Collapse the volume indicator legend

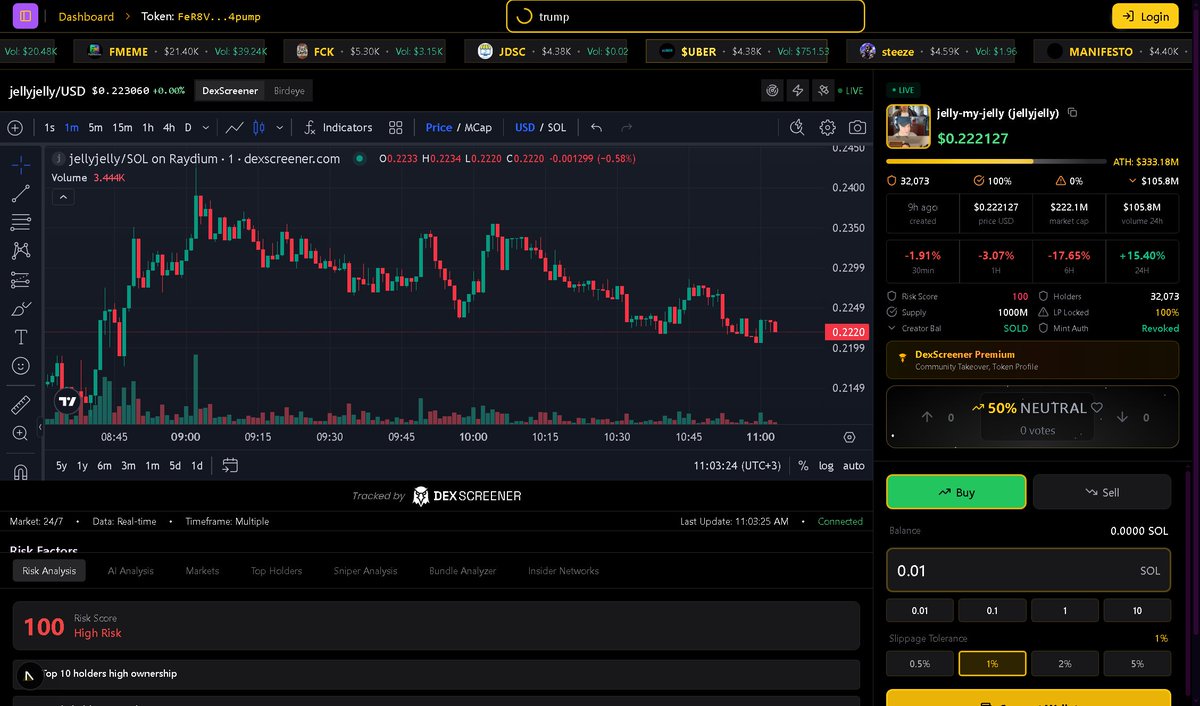[x=64, y=197]
